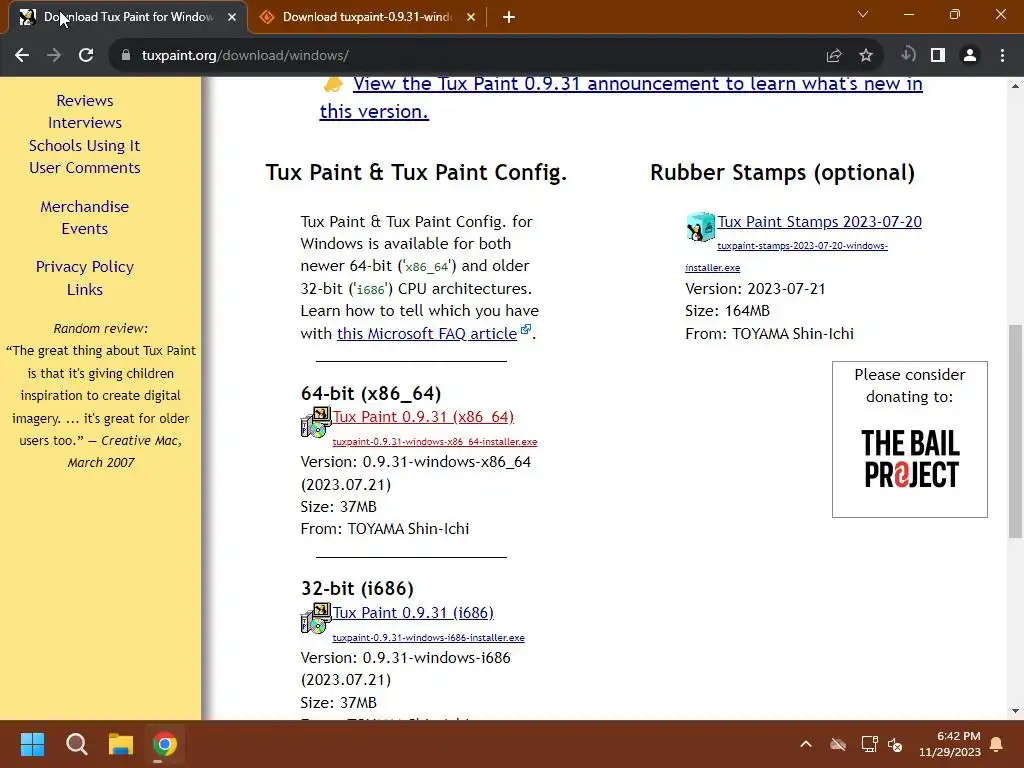Open Events in the sidebar
This screenshot has width=1024, height=768.
click(85, 229)
